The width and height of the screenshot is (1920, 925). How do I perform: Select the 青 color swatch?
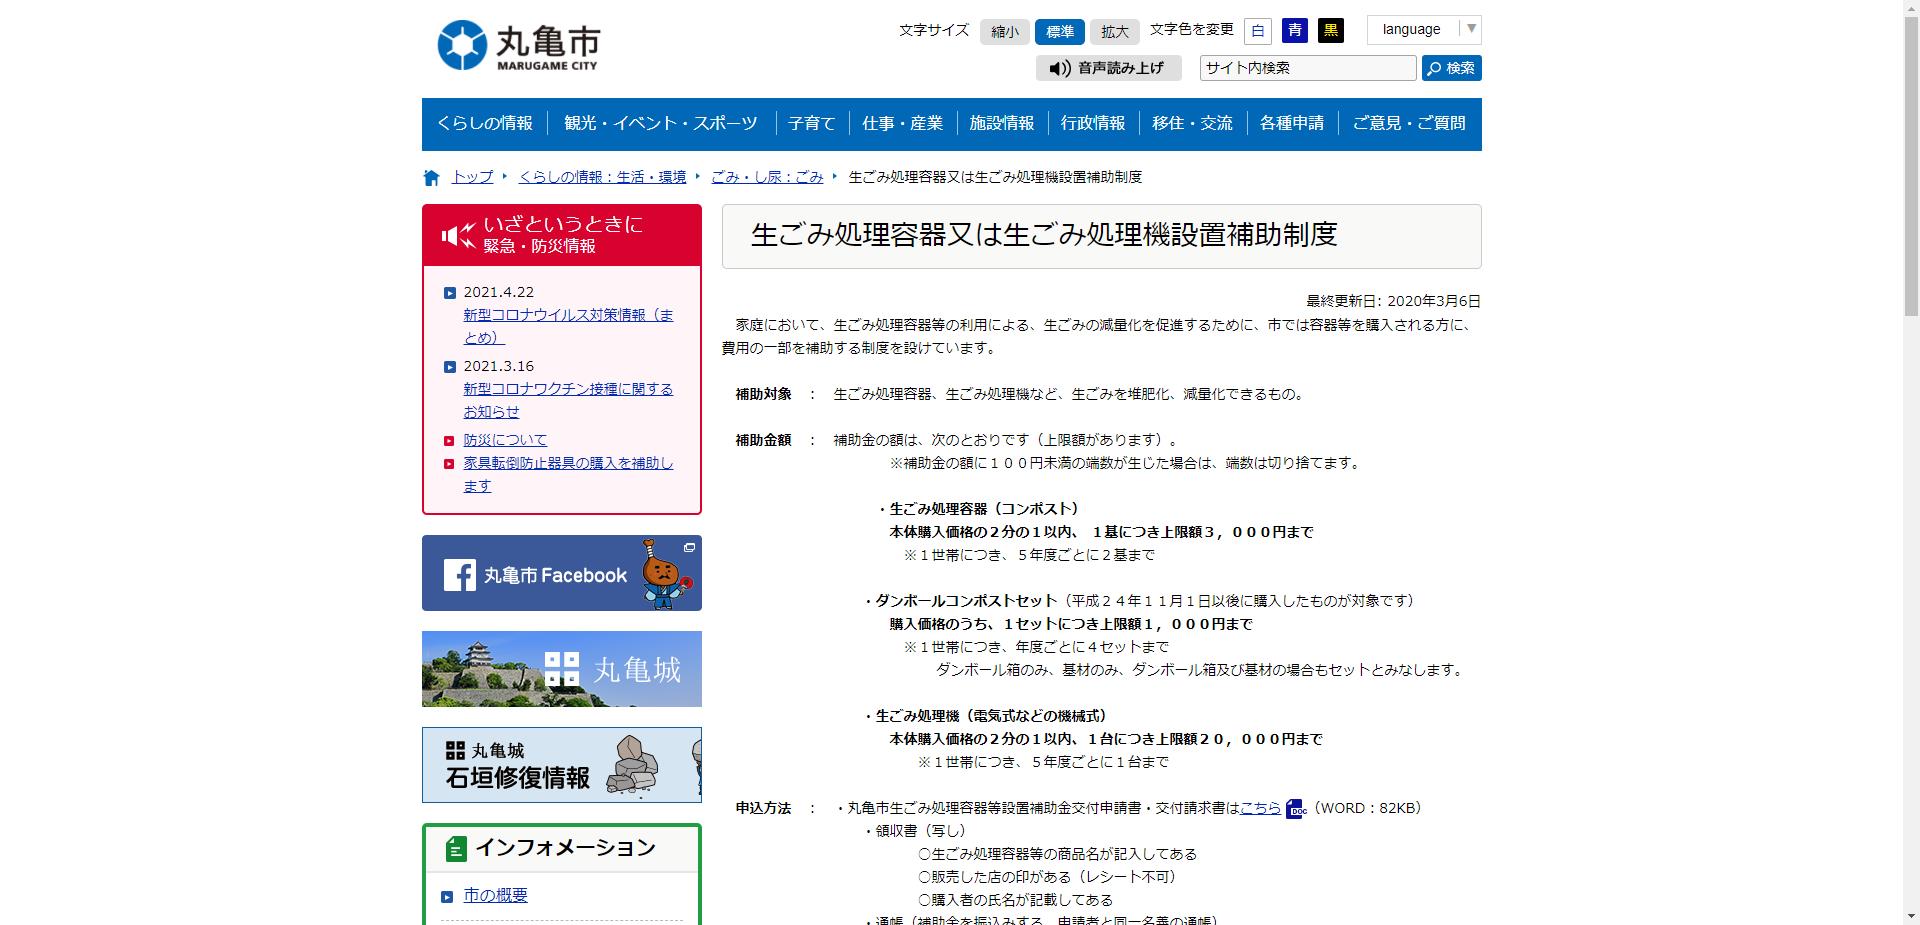click(x=1294, y=30)
